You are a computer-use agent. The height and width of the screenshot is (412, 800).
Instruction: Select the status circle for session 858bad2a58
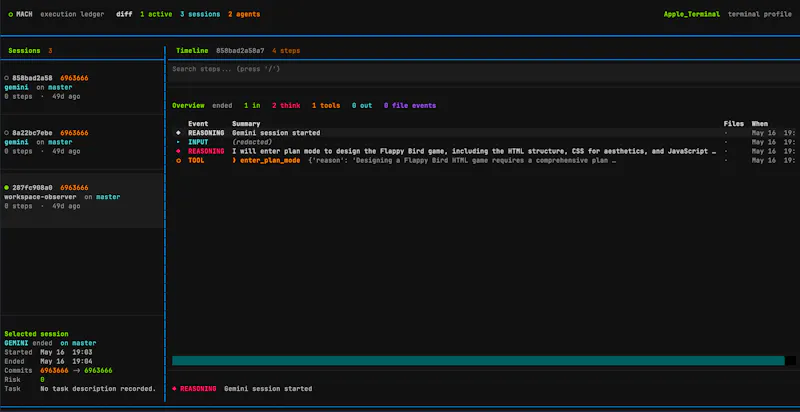7,78
